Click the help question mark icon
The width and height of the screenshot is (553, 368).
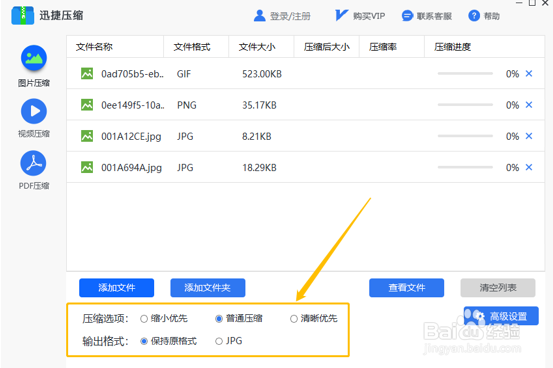click(474, 16)
